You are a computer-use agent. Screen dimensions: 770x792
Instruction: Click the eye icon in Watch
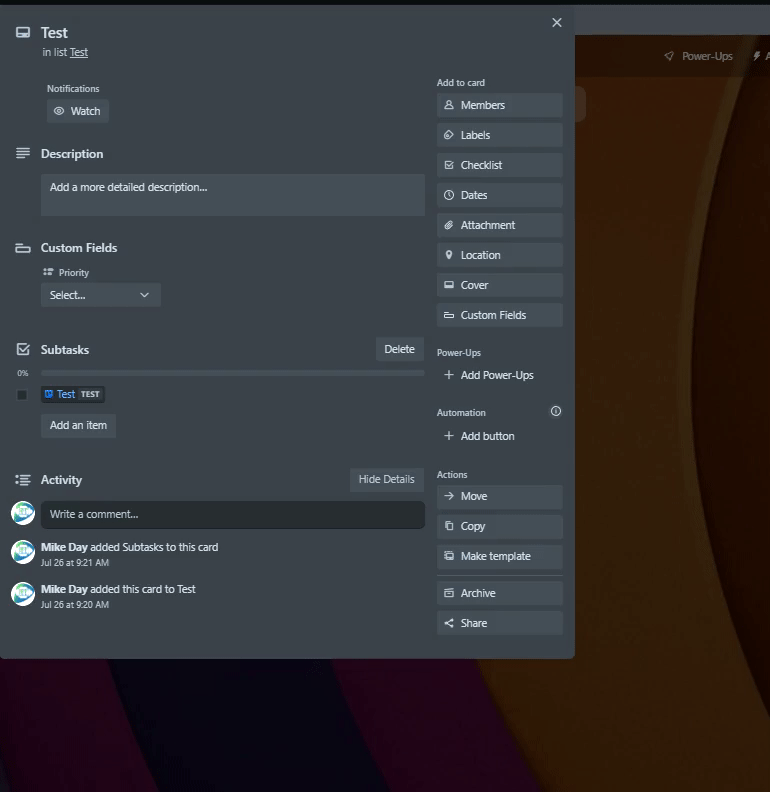59,111
